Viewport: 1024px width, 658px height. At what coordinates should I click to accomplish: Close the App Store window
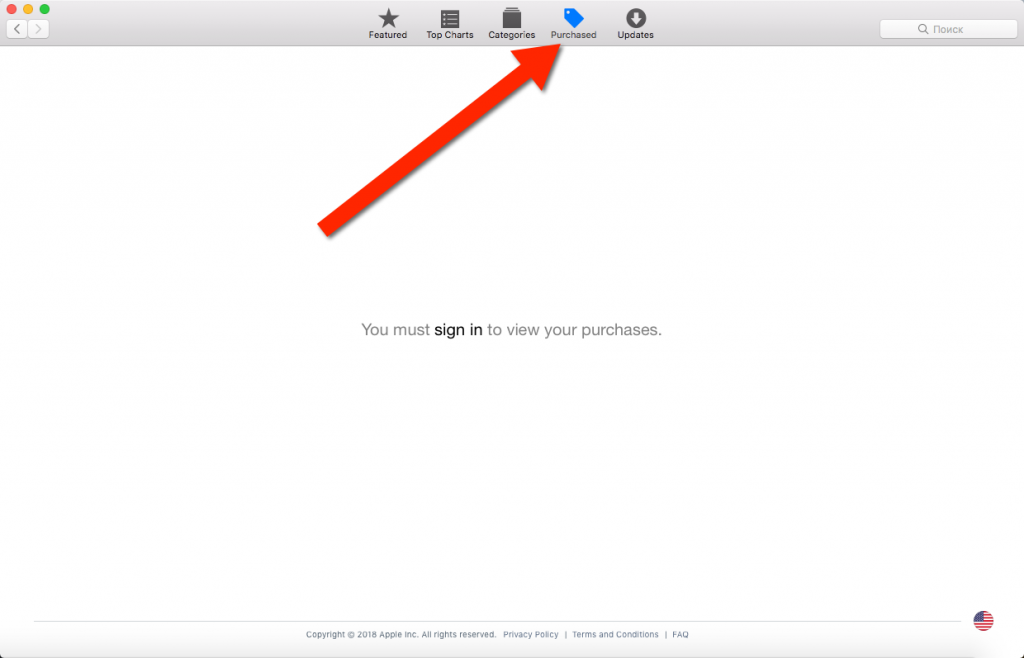(11, 9)
